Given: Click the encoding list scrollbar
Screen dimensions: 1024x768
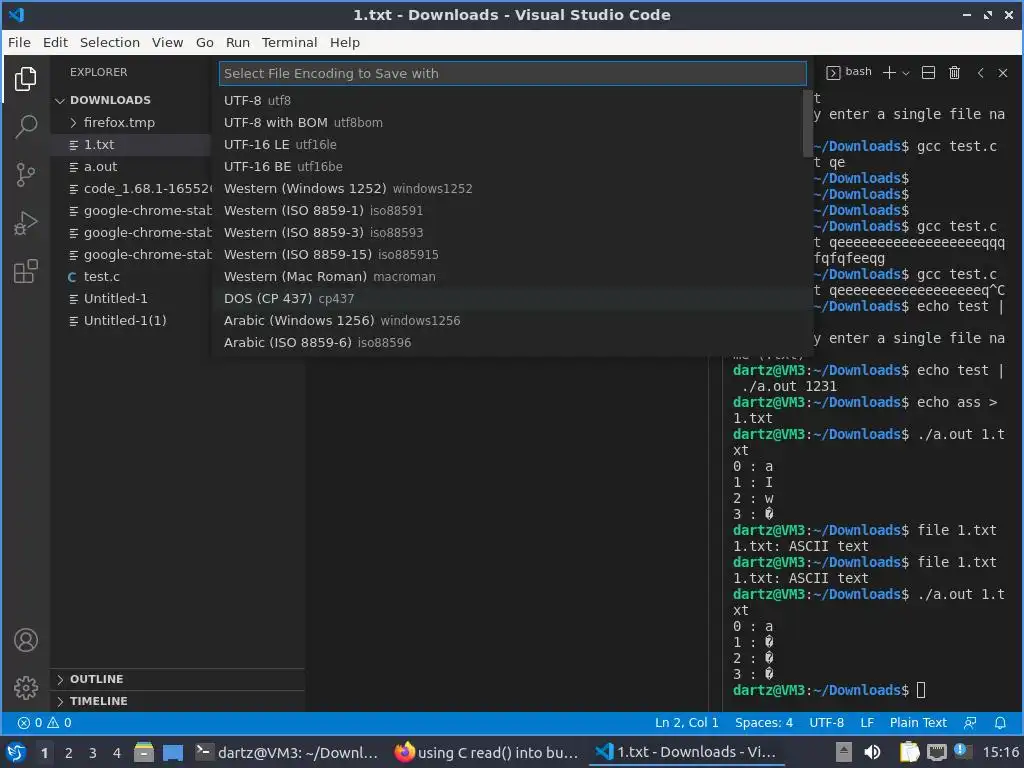Looking at the screenshot, I should click(x=807, y=123).
